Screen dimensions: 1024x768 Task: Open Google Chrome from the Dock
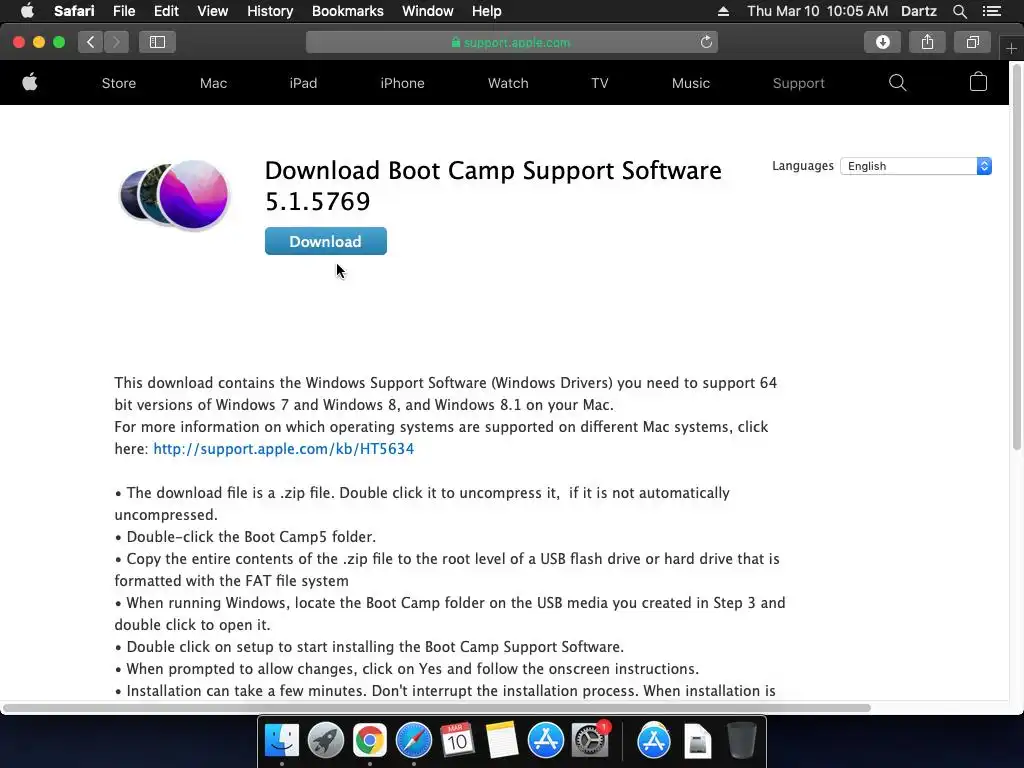coord(370,741)
